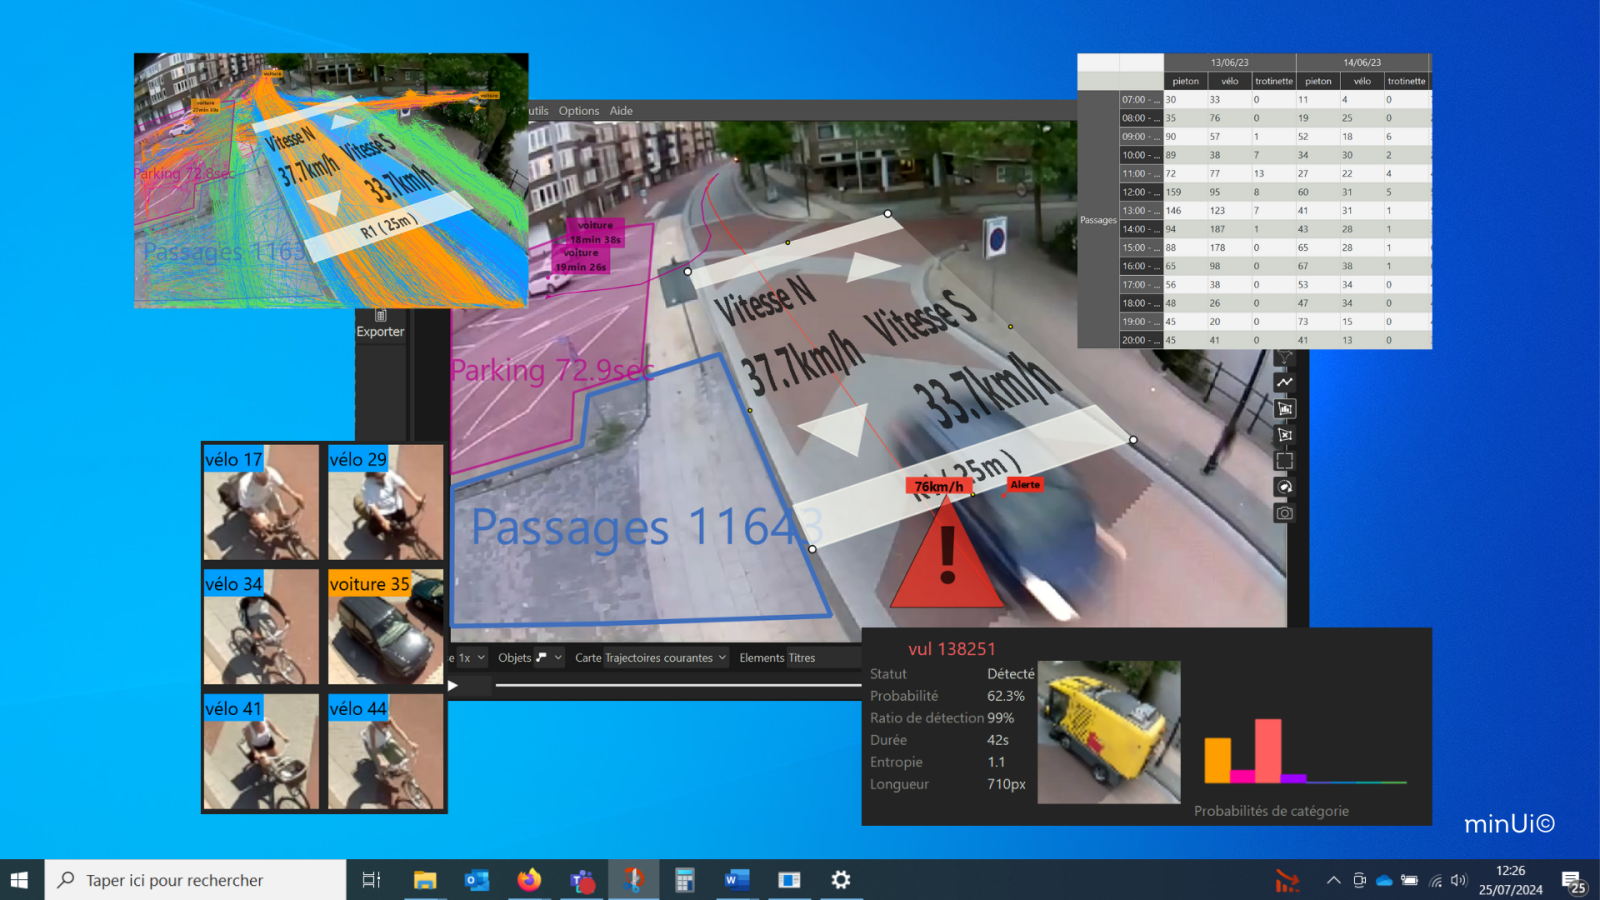Click the red warning triangle alert
1600x900 pixels.
(946, 558)
